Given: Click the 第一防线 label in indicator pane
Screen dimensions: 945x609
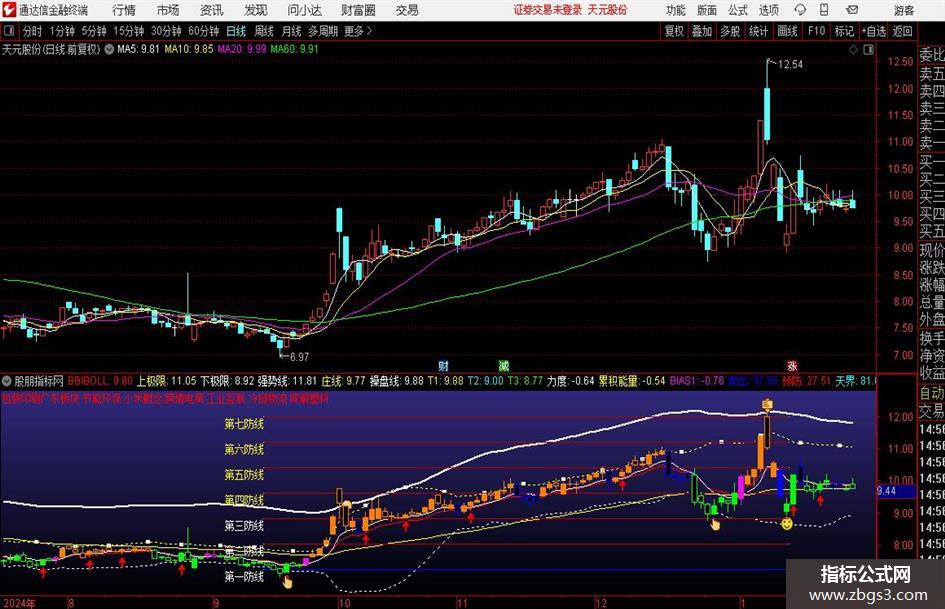Looking at the screenshot, I should pyautogui.click(x=244, y=576).
